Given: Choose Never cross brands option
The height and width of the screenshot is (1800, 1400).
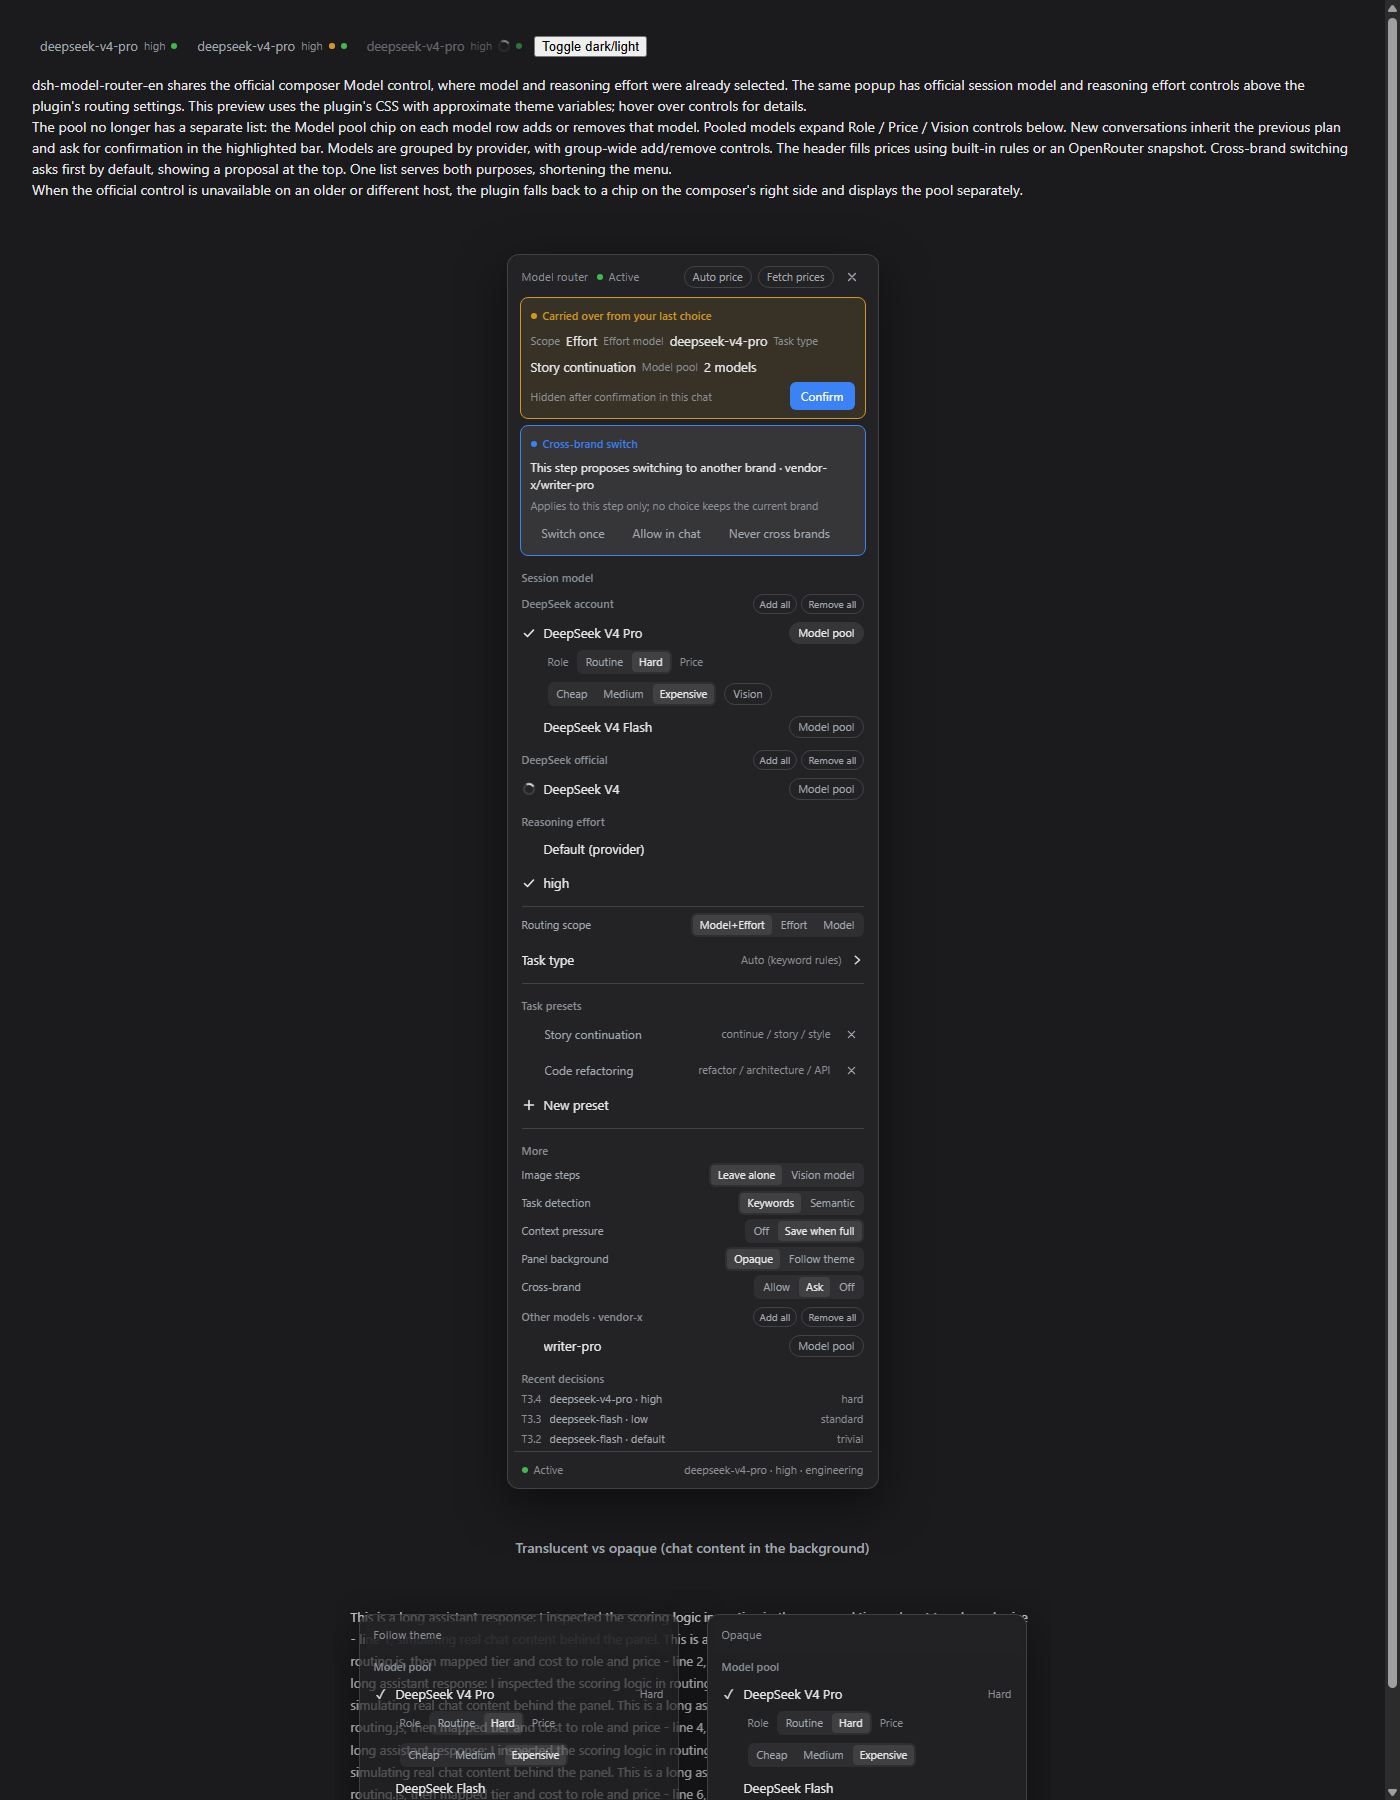Looking at the screenshot, I should [779, 534].
